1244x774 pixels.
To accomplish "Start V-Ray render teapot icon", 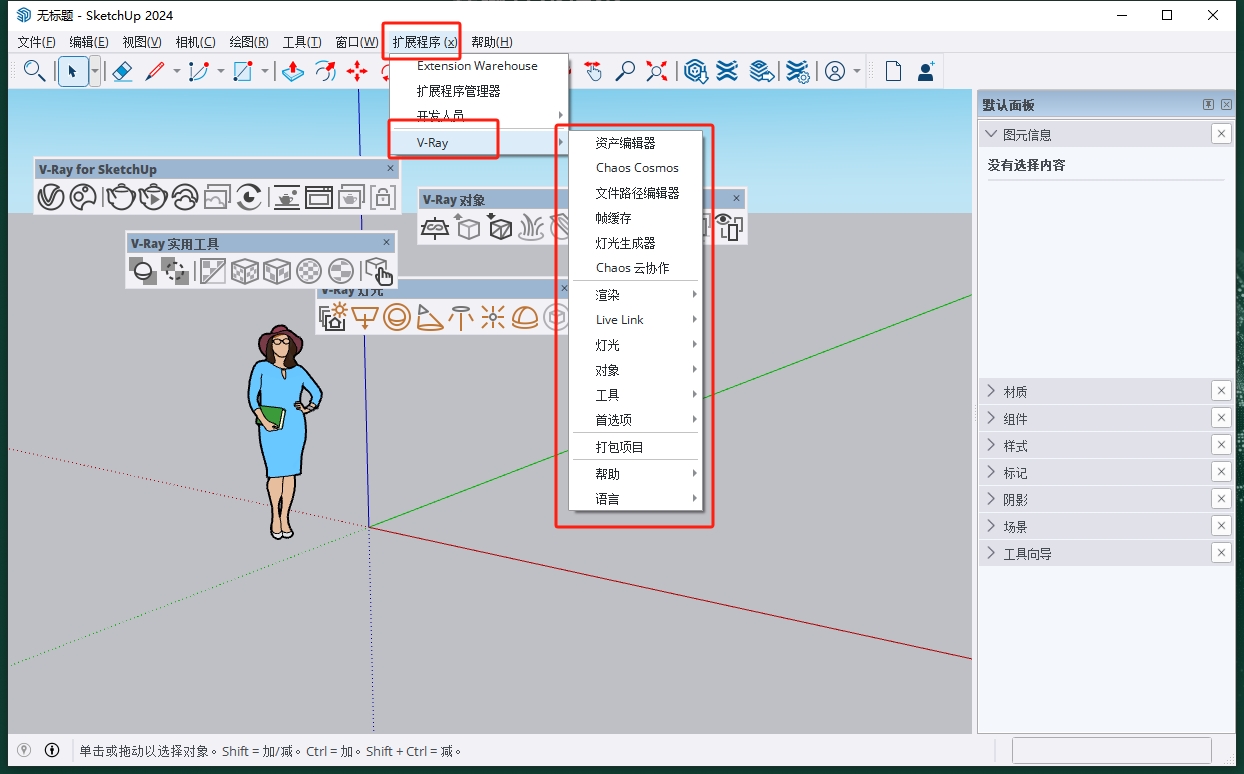I will coord(121,198).
